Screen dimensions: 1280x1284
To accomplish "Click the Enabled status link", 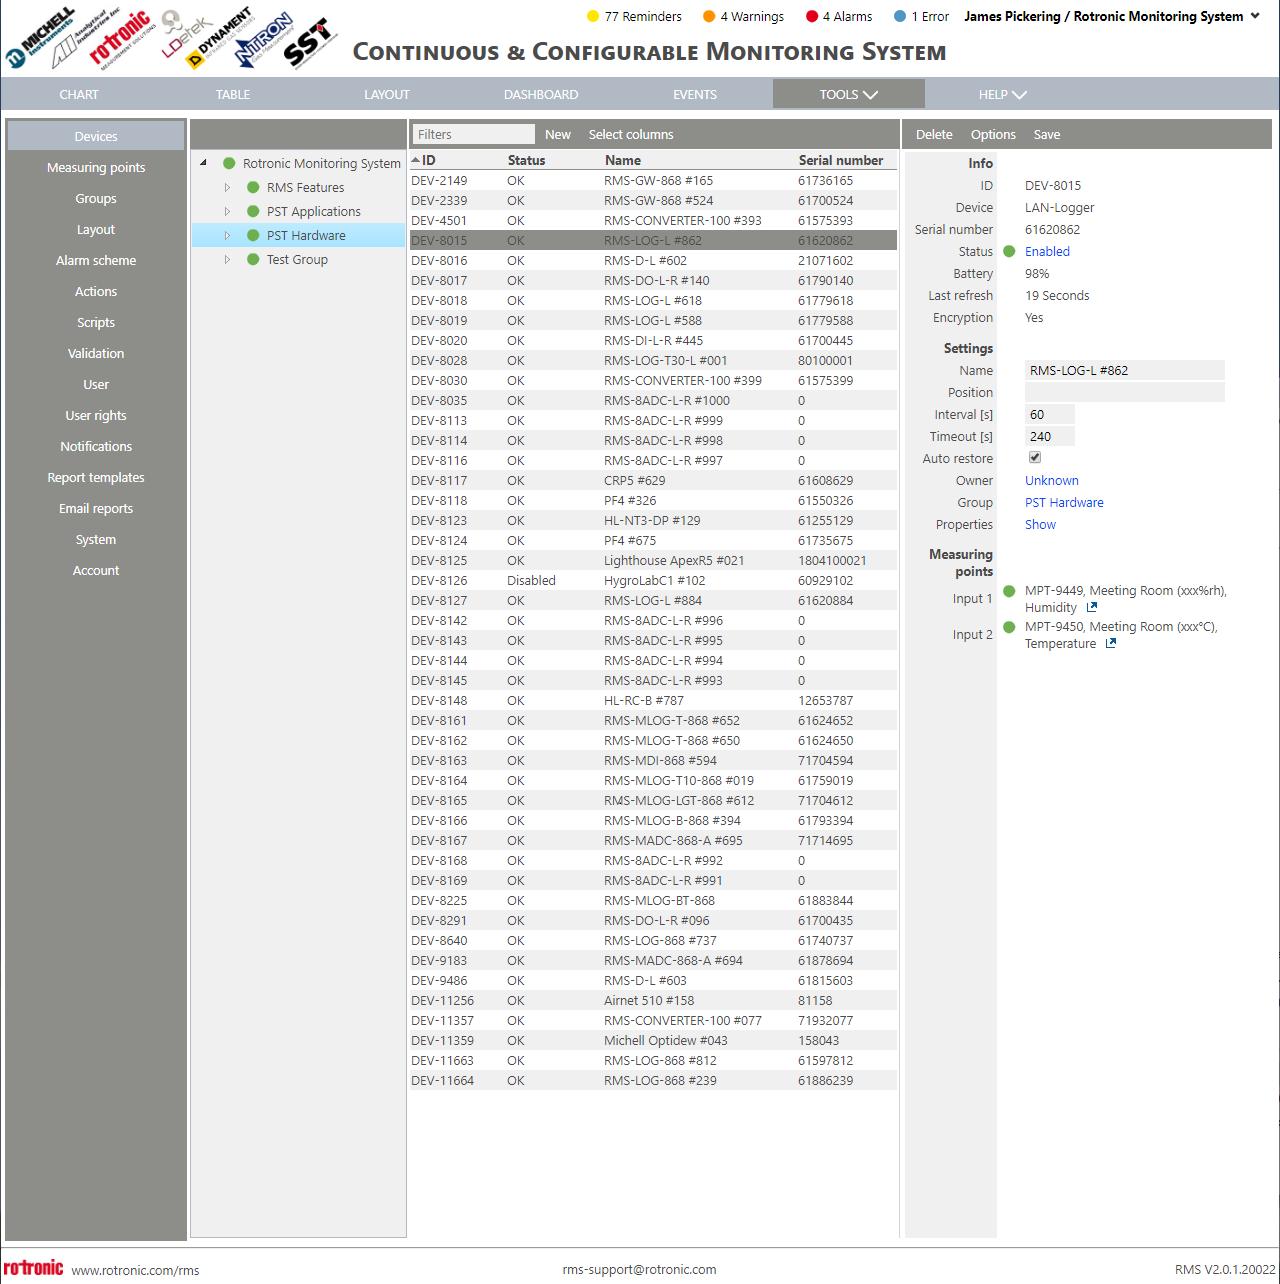I will click(1047, 251).
